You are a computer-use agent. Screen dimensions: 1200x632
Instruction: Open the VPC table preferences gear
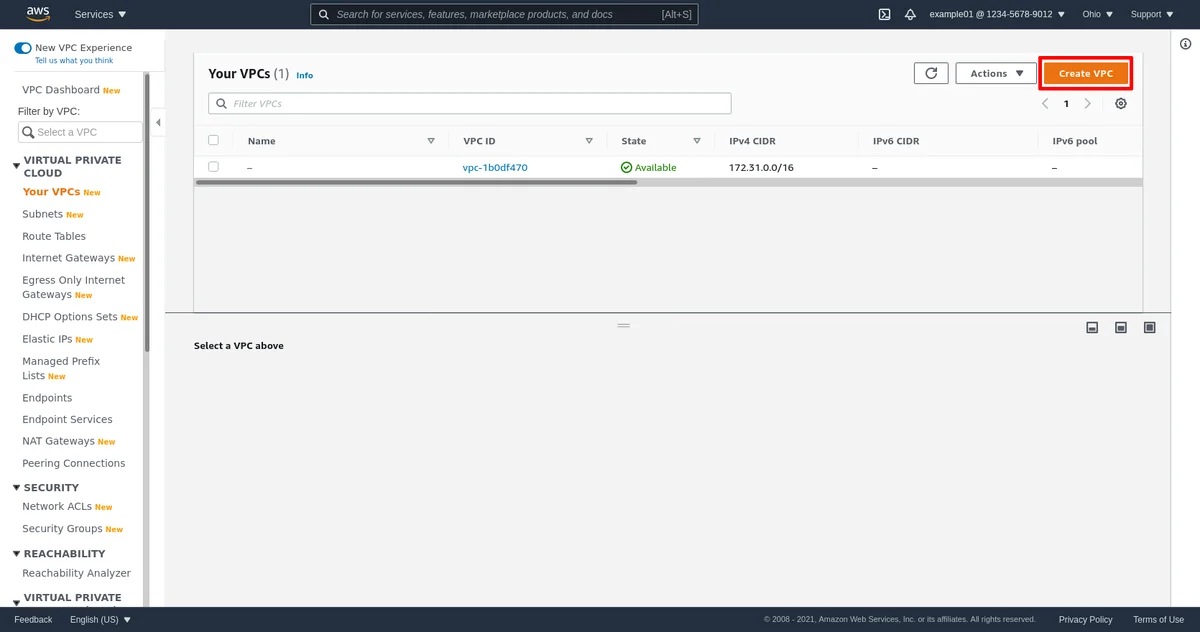pos(1120,103)
